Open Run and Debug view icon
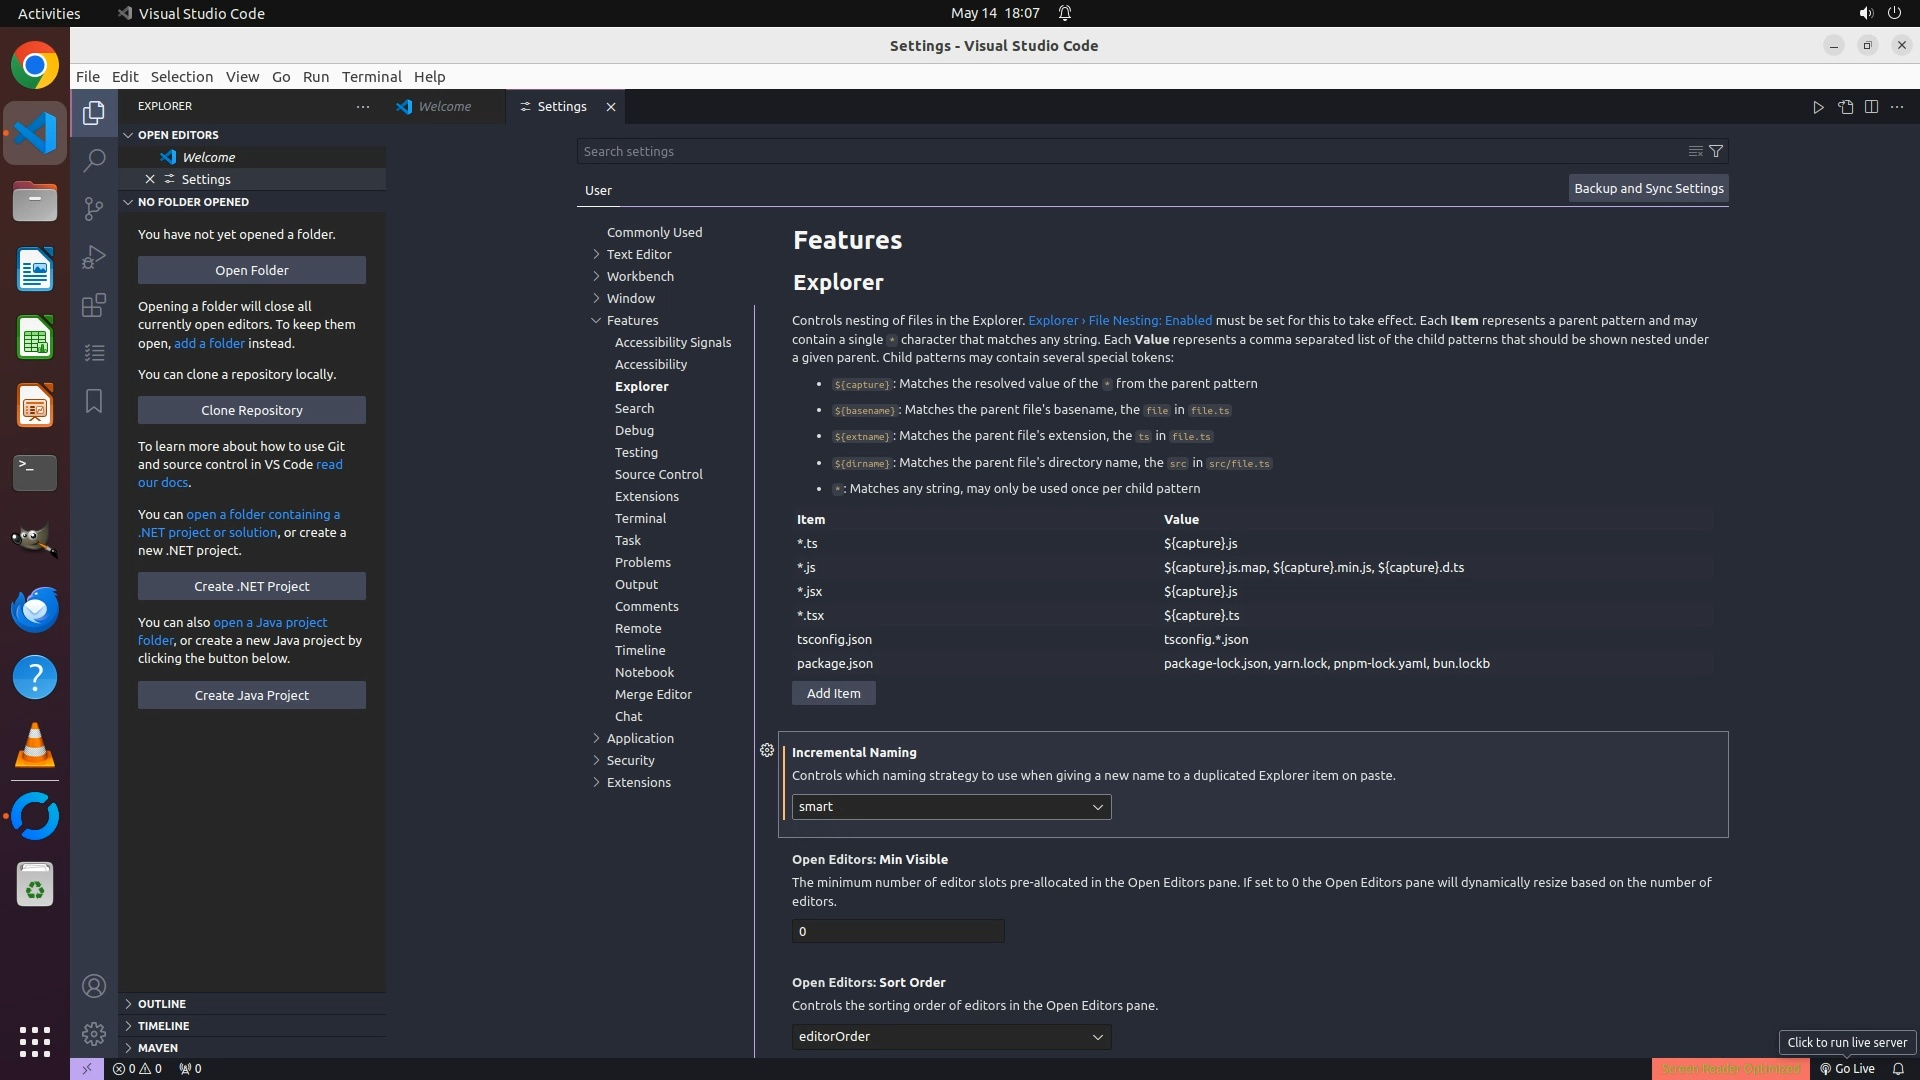The width and height of the screenshot is (1920, 1080). coord(94,257)
